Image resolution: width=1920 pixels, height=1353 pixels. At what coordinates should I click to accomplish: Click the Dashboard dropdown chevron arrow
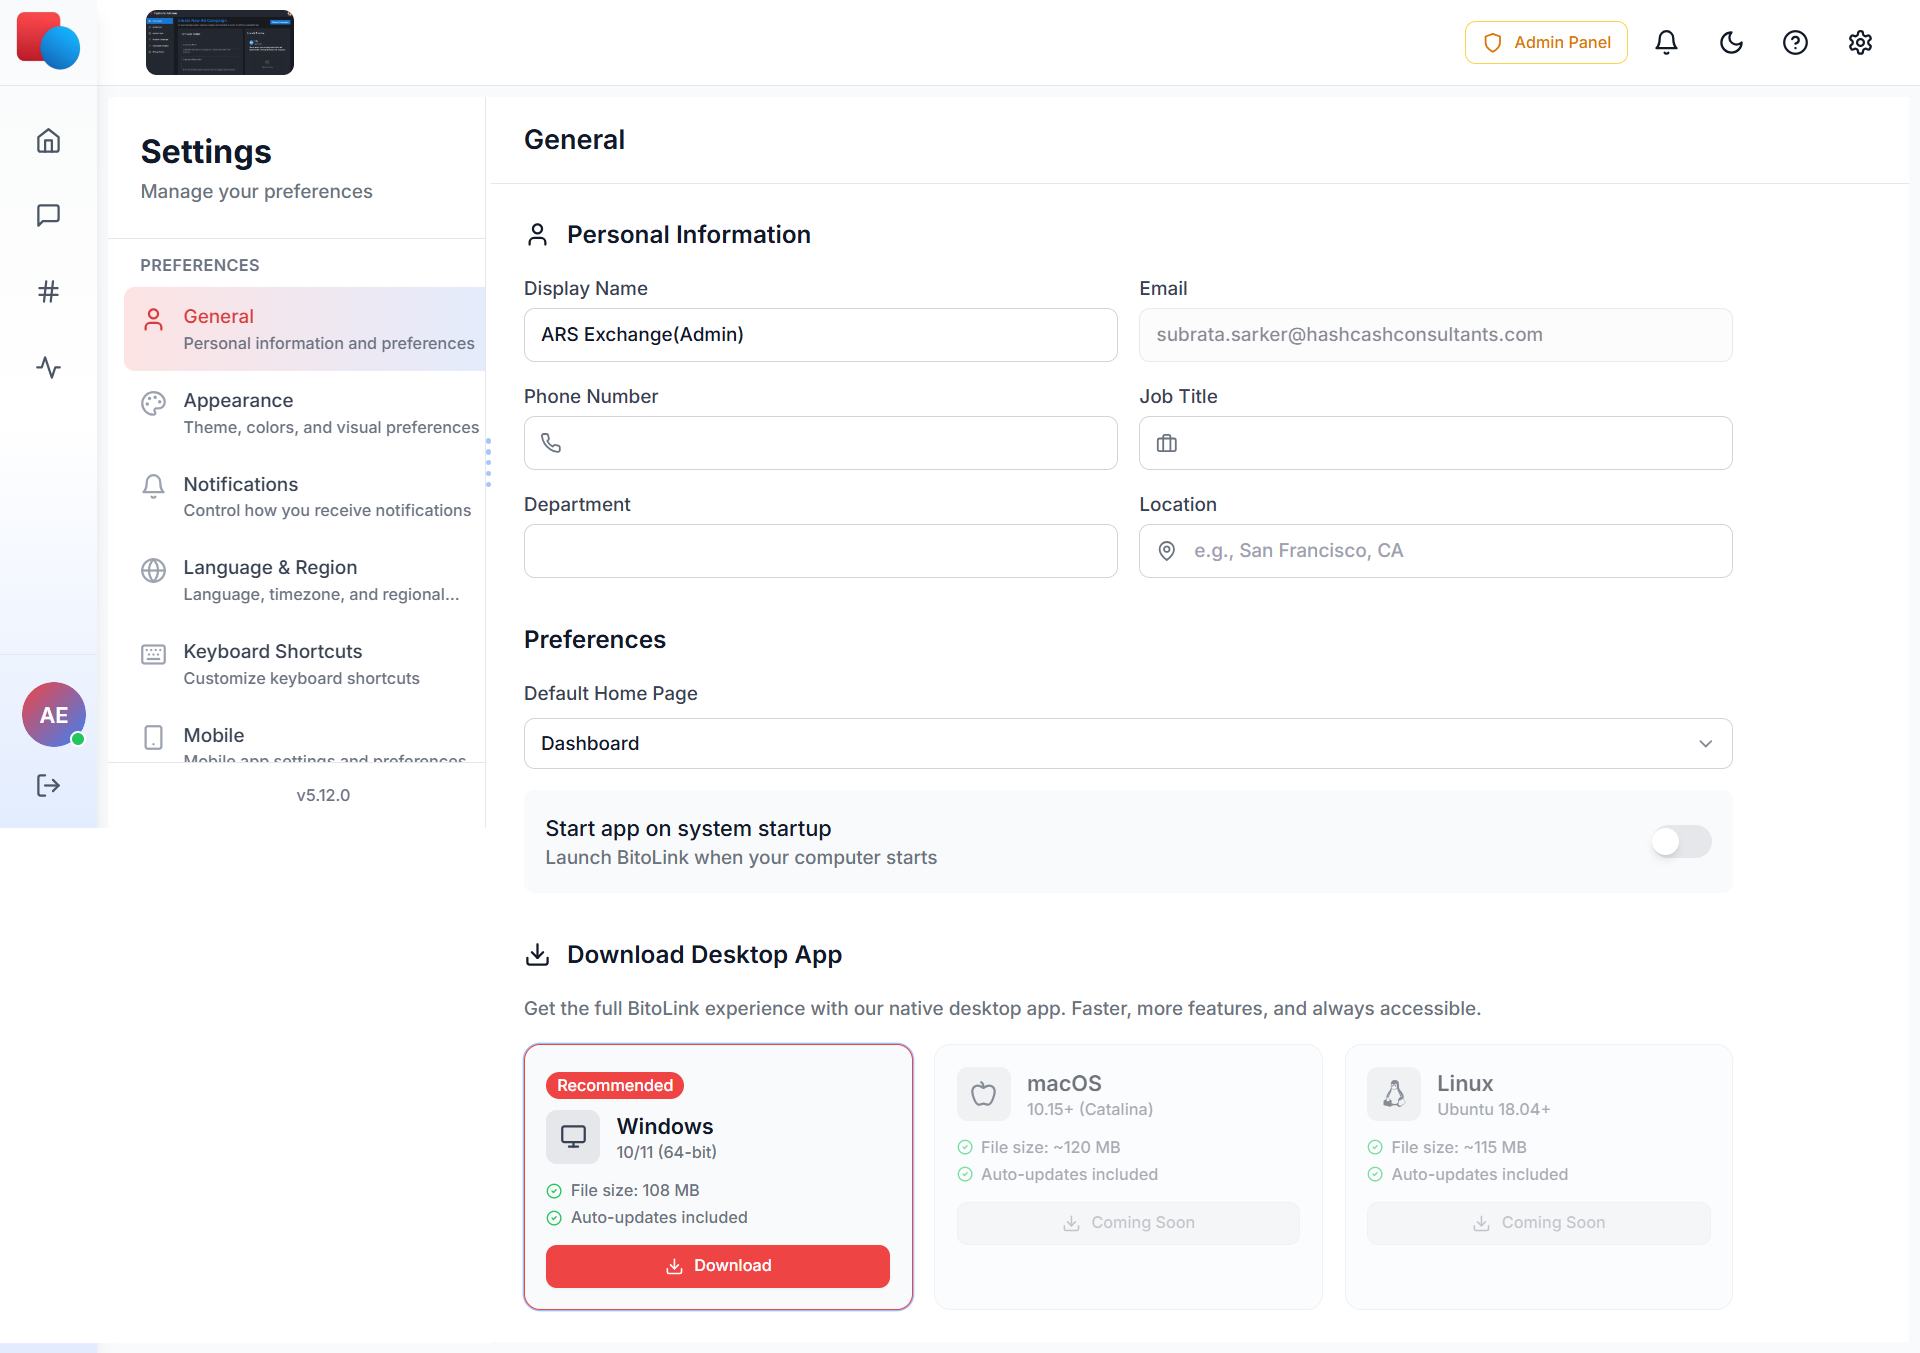coord(1705,744)
